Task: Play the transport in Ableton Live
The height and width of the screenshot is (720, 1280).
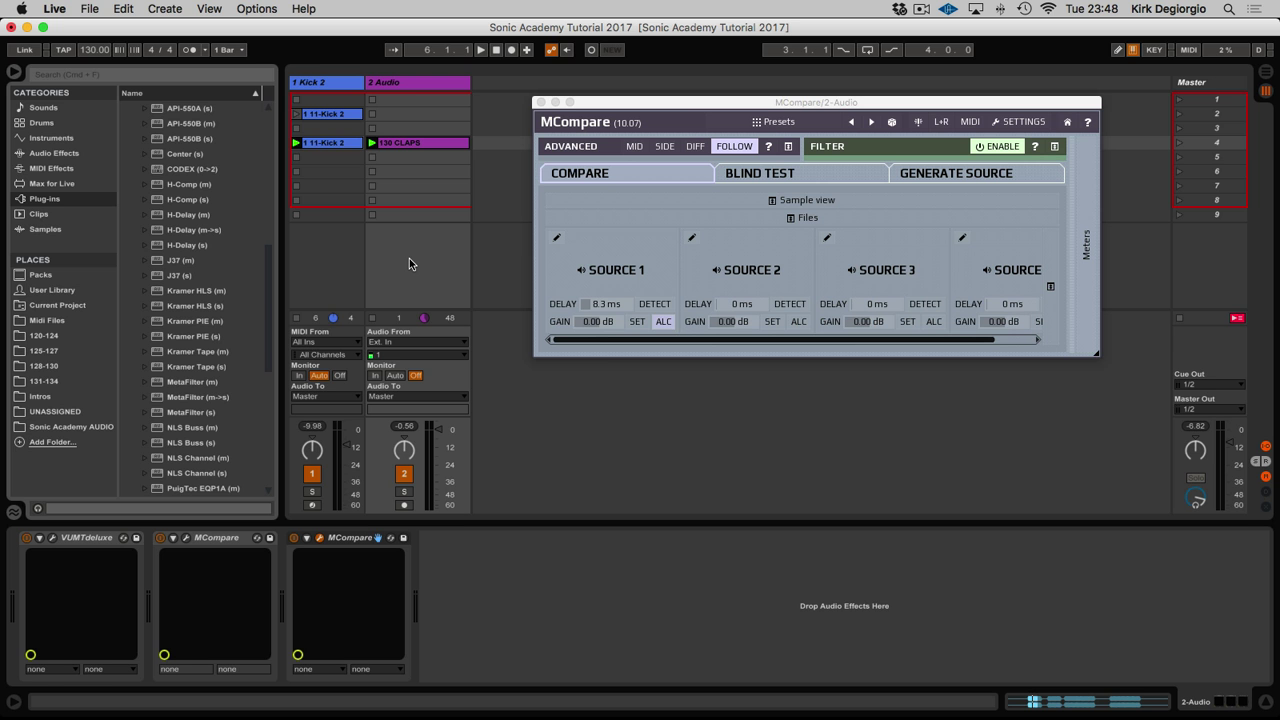Action: pyautogui.click(x=481, y=50)
